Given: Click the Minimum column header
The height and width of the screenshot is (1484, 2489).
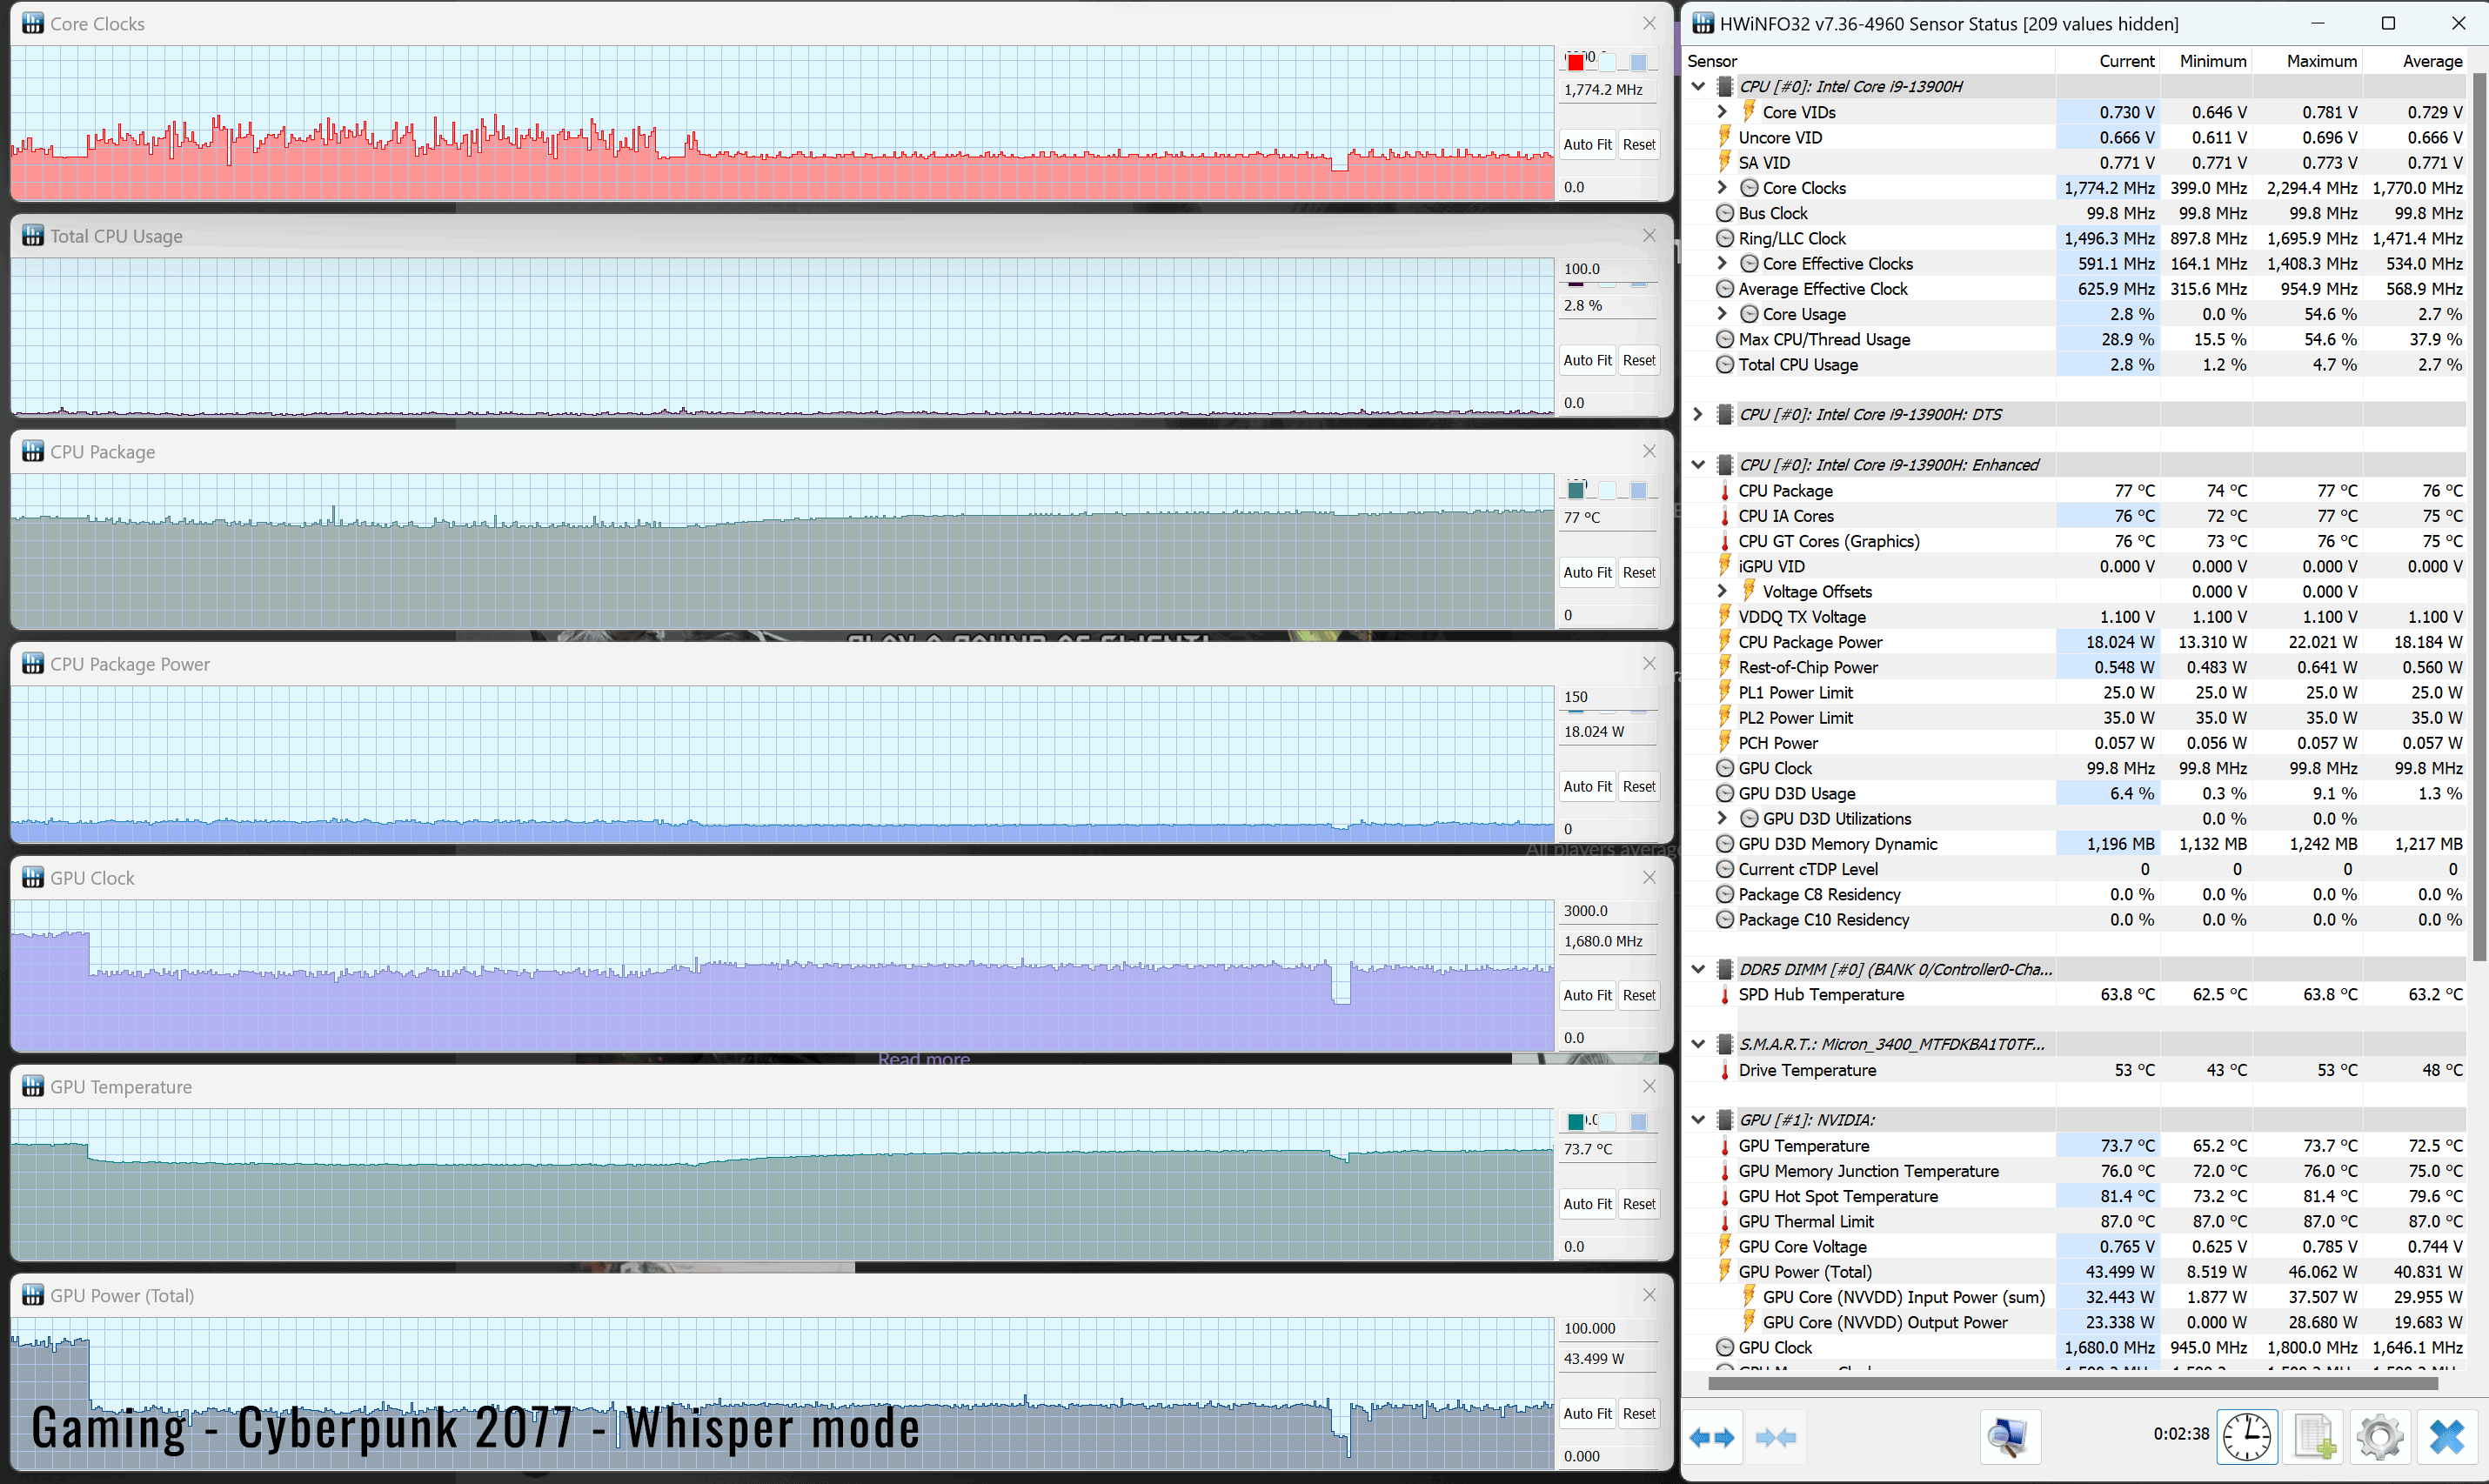Looking at the screenshot, I should [x=2207, y=61].
